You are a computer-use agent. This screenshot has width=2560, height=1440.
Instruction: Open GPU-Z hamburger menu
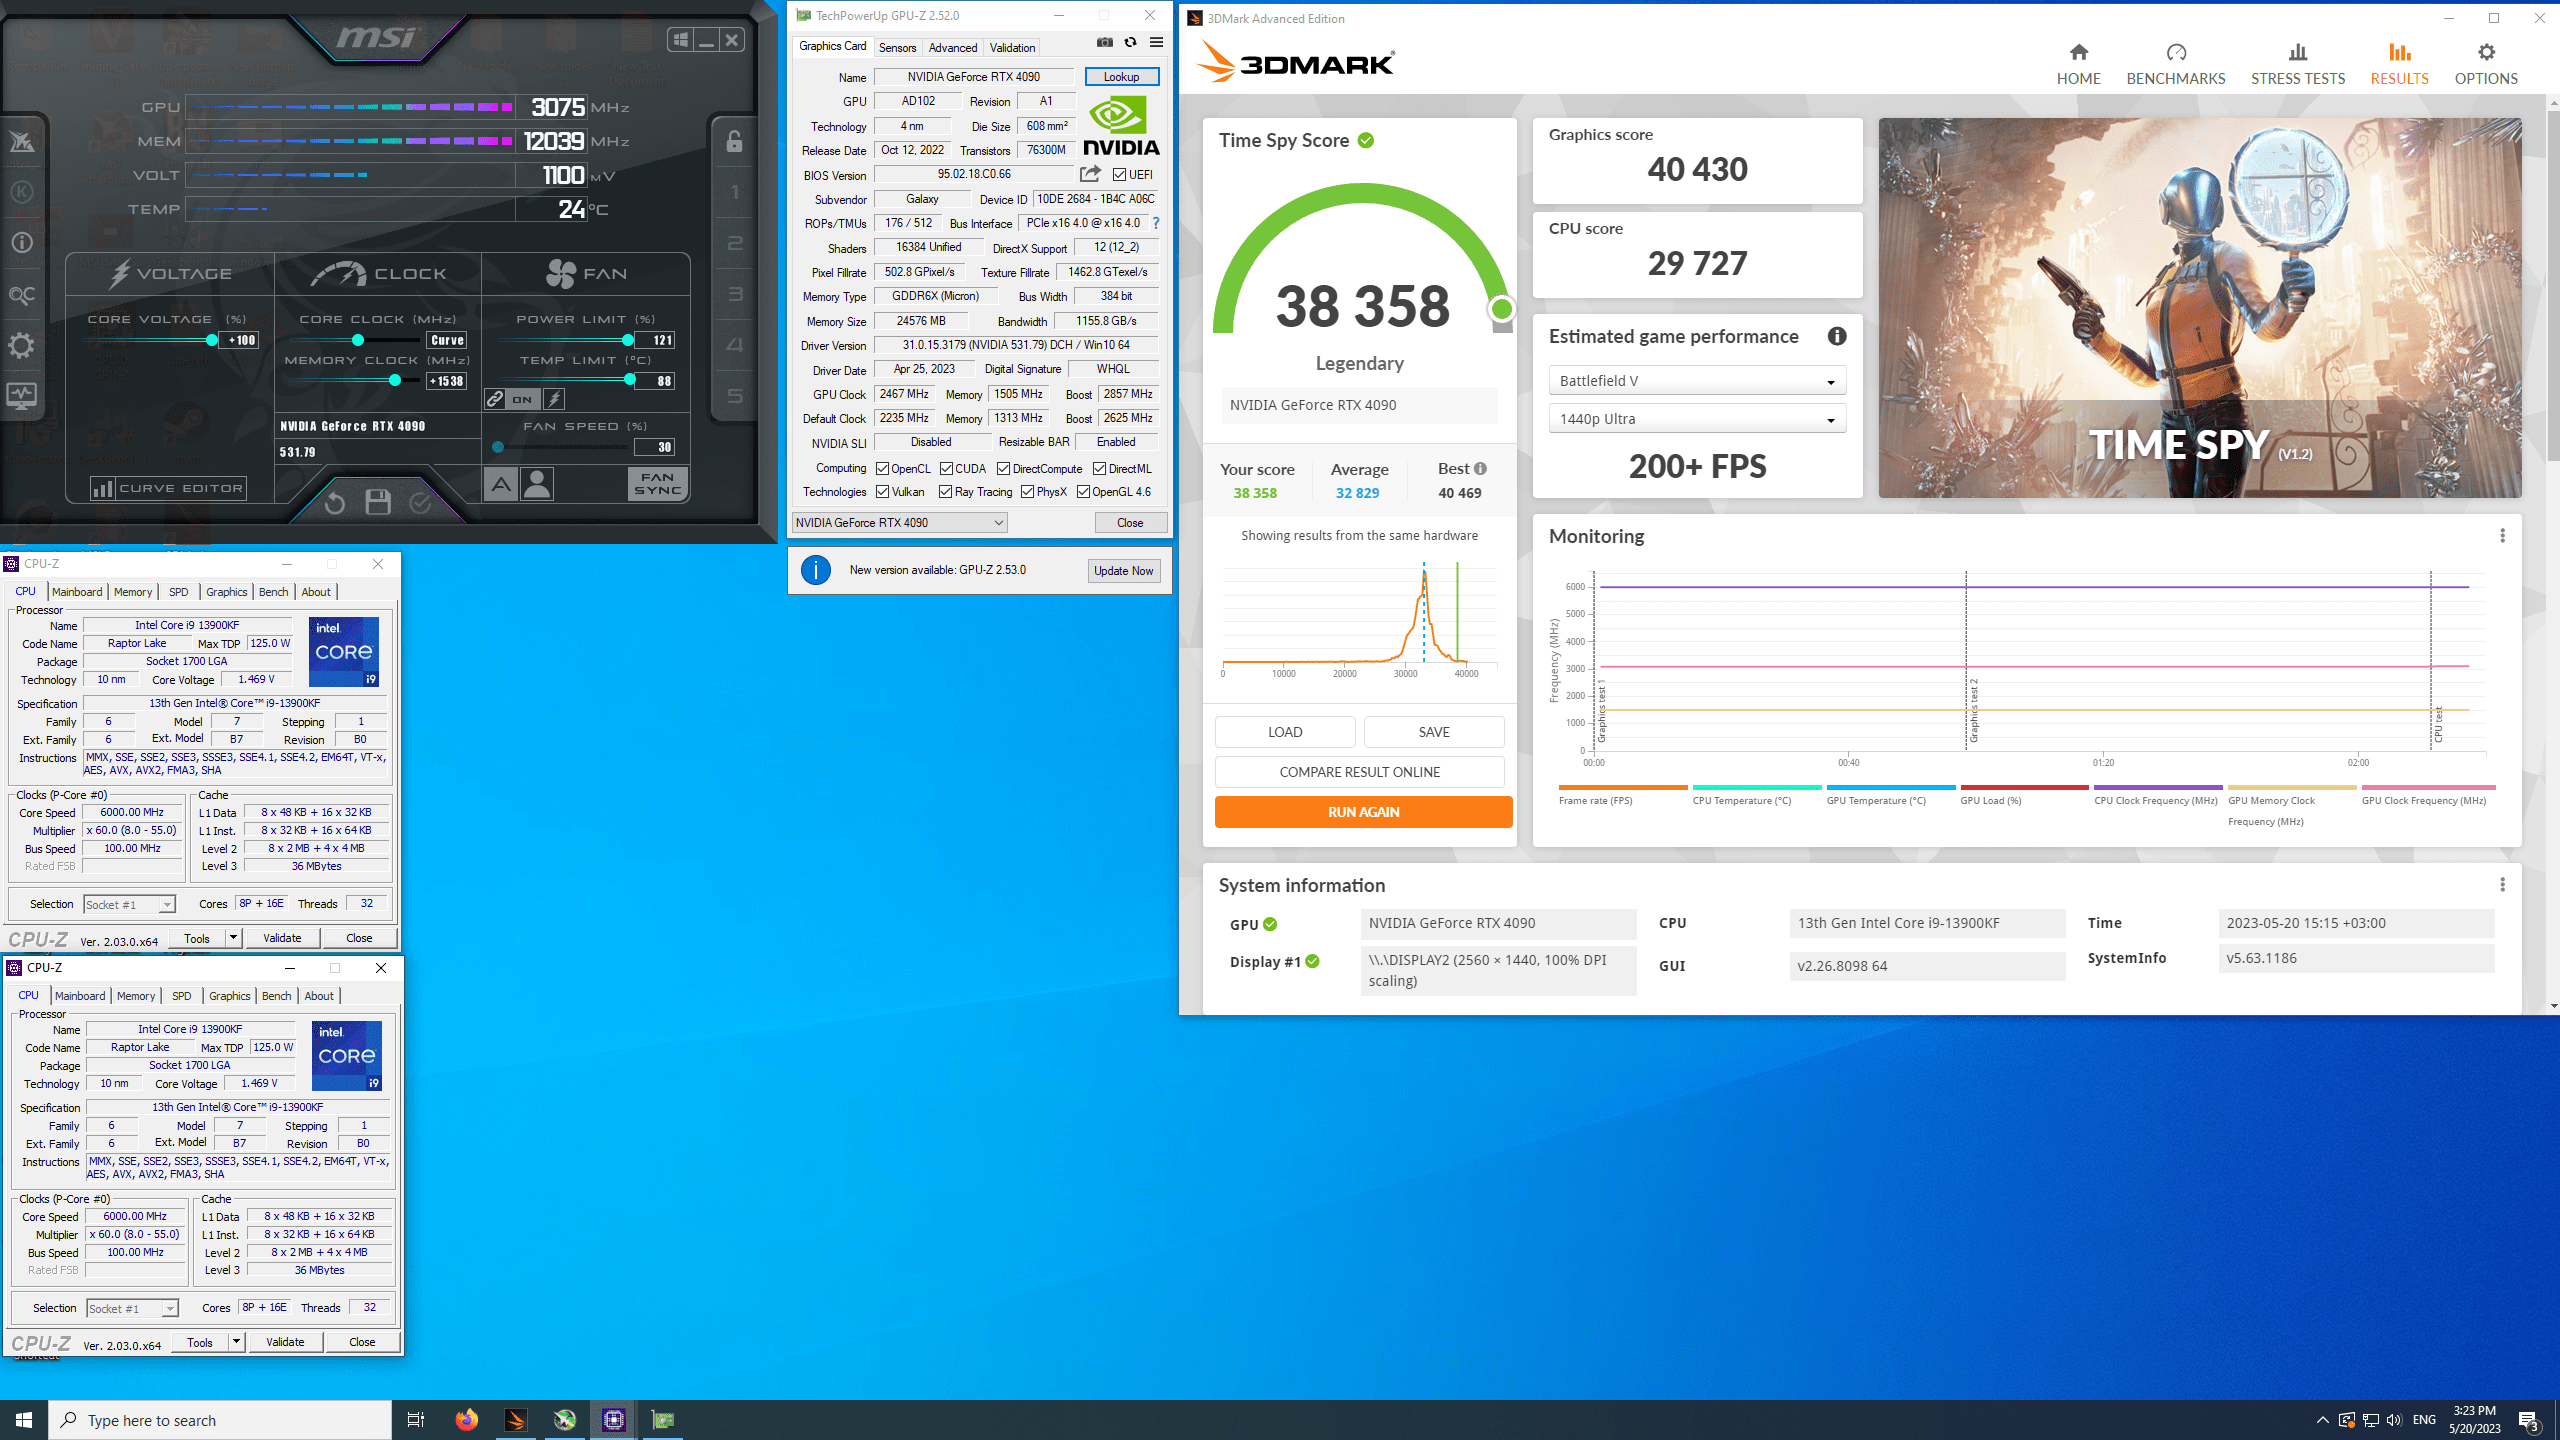pyautogui.click(x=1156, y=42)
